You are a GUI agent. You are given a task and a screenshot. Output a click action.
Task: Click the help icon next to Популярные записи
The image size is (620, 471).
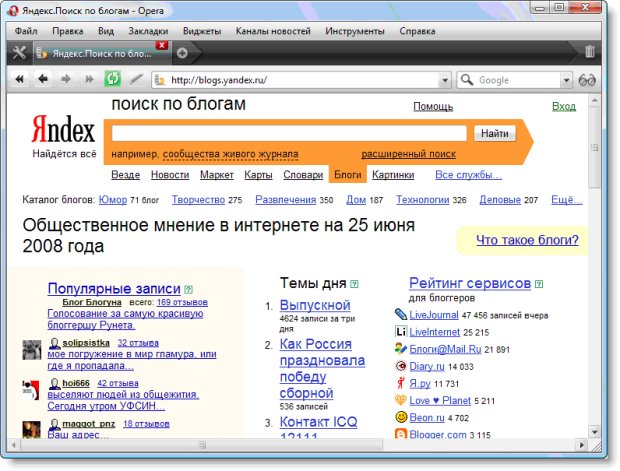pos(189,289)
